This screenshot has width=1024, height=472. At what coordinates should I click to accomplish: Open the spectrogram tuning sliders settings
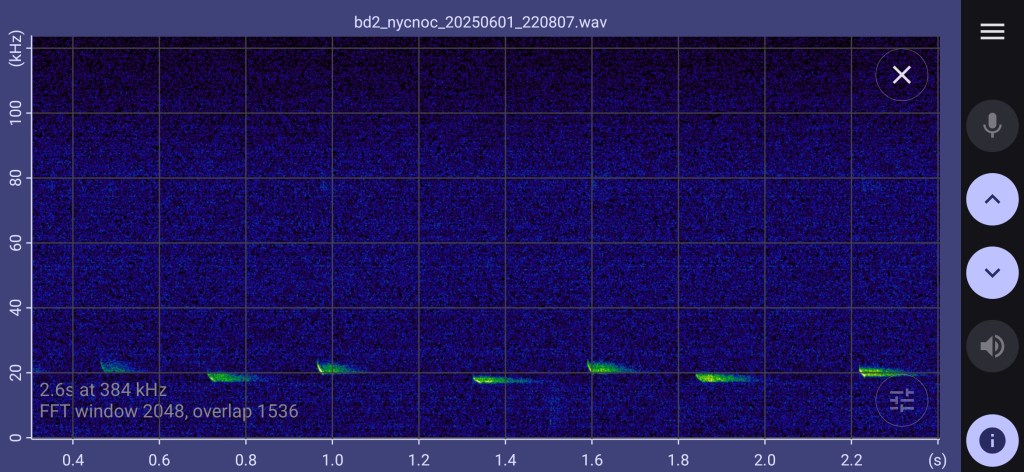point(901,401)
